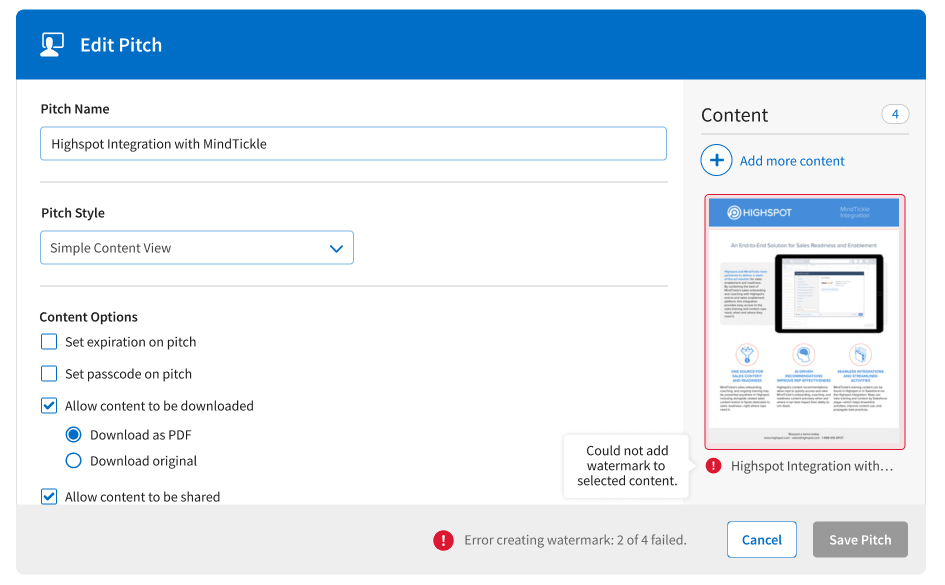
Task: Click the content count badge 4
Action: click(x=895, y=114)
